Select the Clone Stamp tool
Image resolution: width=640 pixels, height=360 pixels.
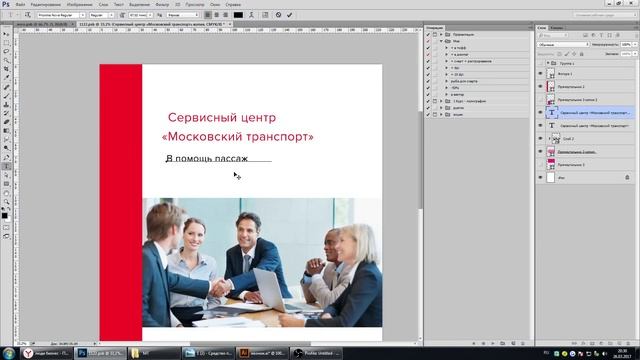(6, 104)
